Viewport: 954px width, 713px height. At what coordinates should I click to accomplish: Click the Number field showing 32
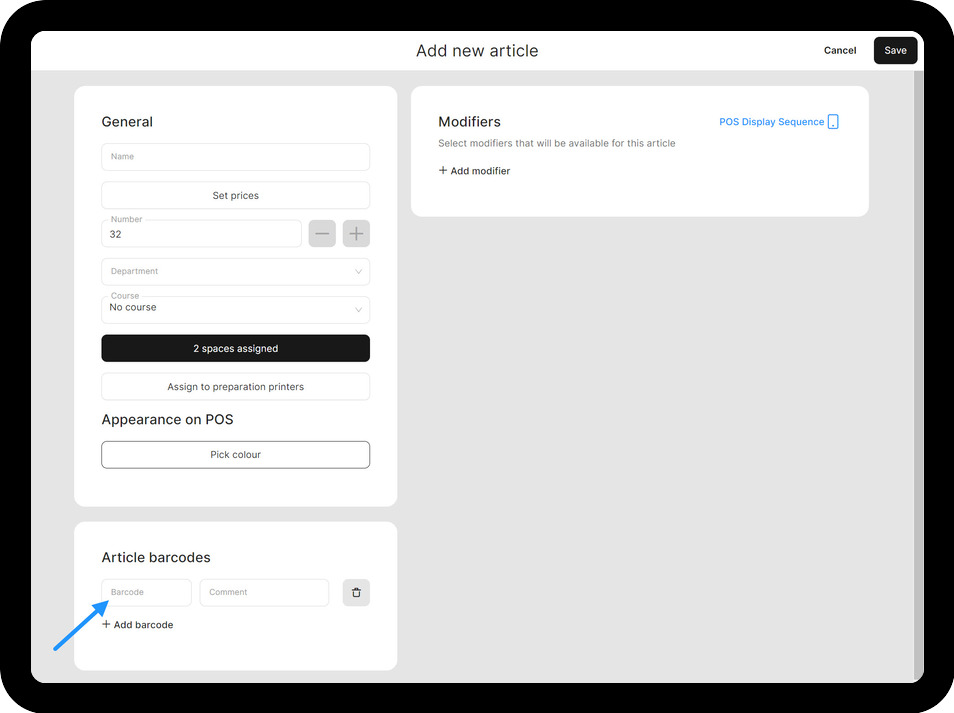pos(201,234)
